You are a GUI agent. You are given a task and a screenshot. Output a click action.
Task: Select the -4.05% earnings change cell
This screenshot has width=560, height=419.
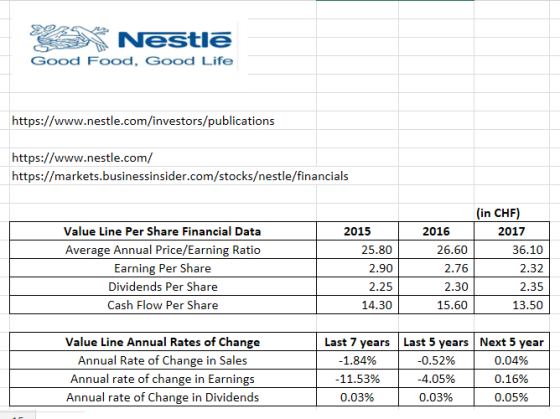pos(436,379)
